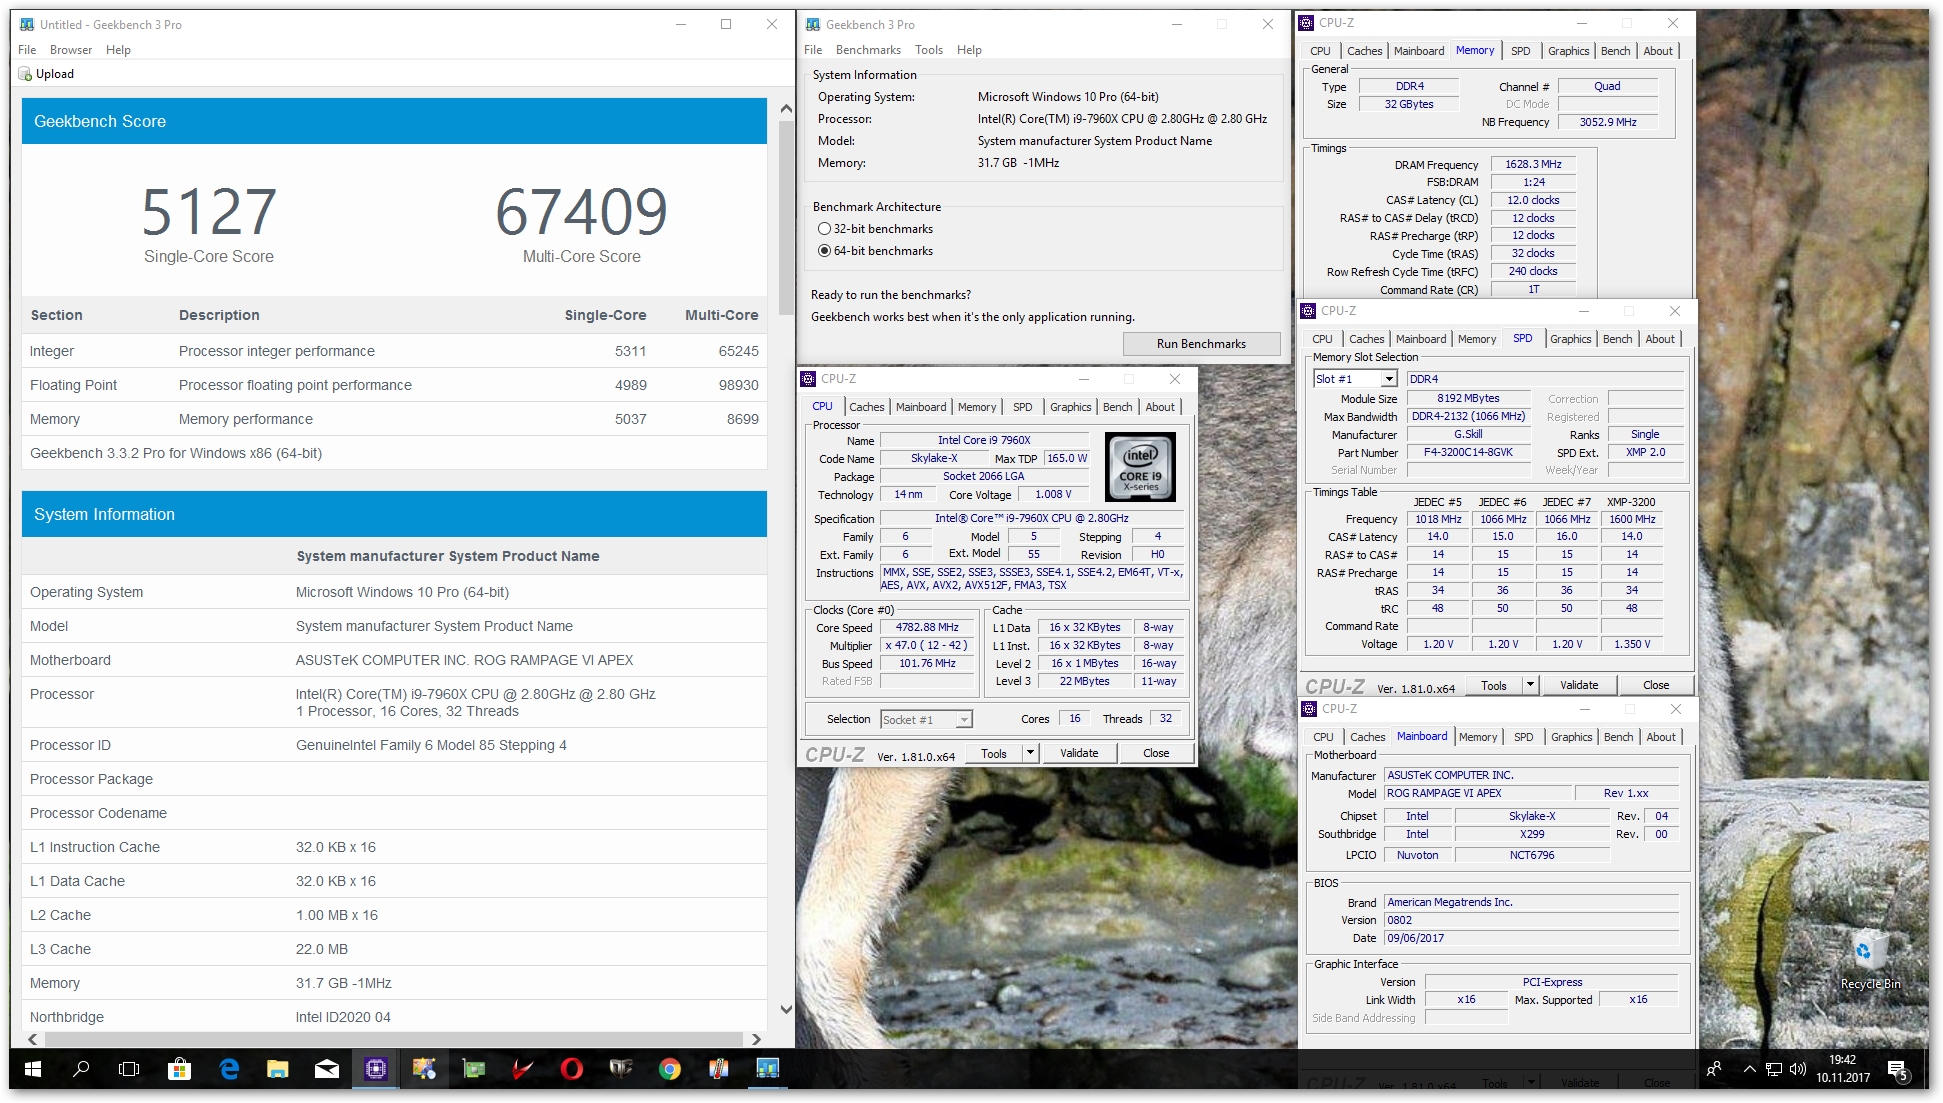Open File Explorer from the taskbar

tap(278, 1069)
